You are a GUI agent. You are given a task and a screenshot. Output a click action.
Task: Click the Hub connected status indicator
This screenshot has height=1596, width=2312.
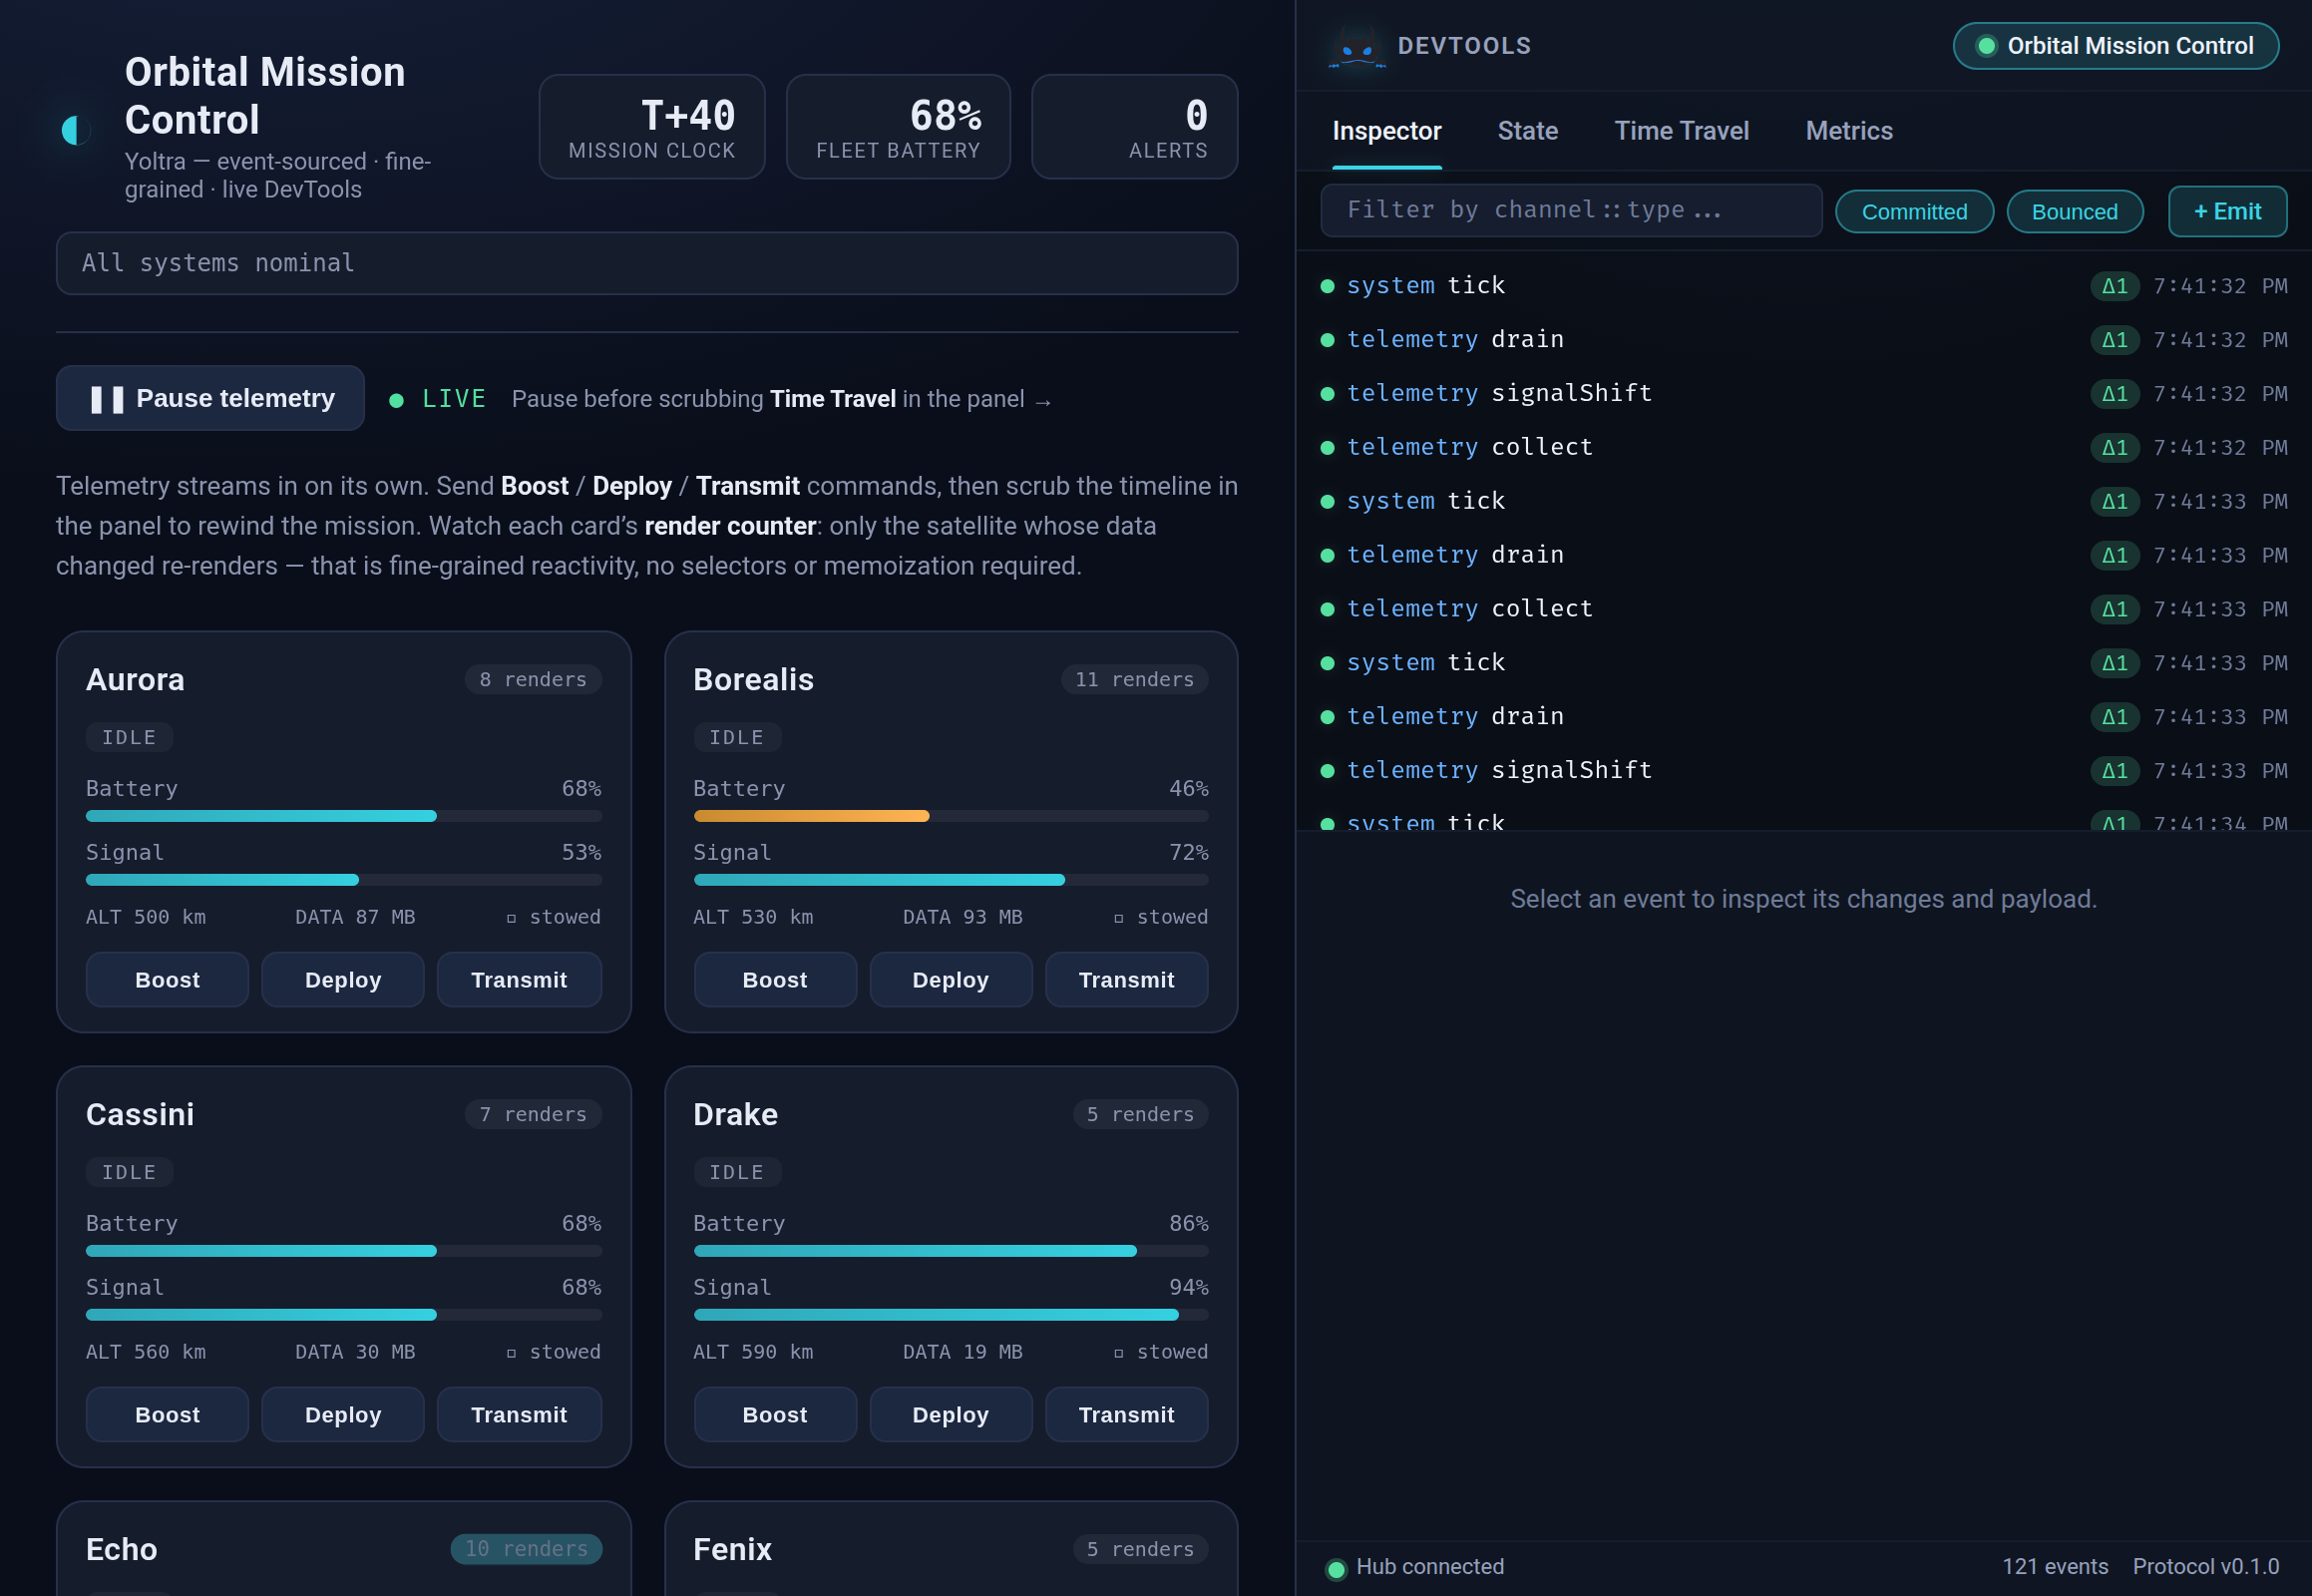(1415, 1567)
